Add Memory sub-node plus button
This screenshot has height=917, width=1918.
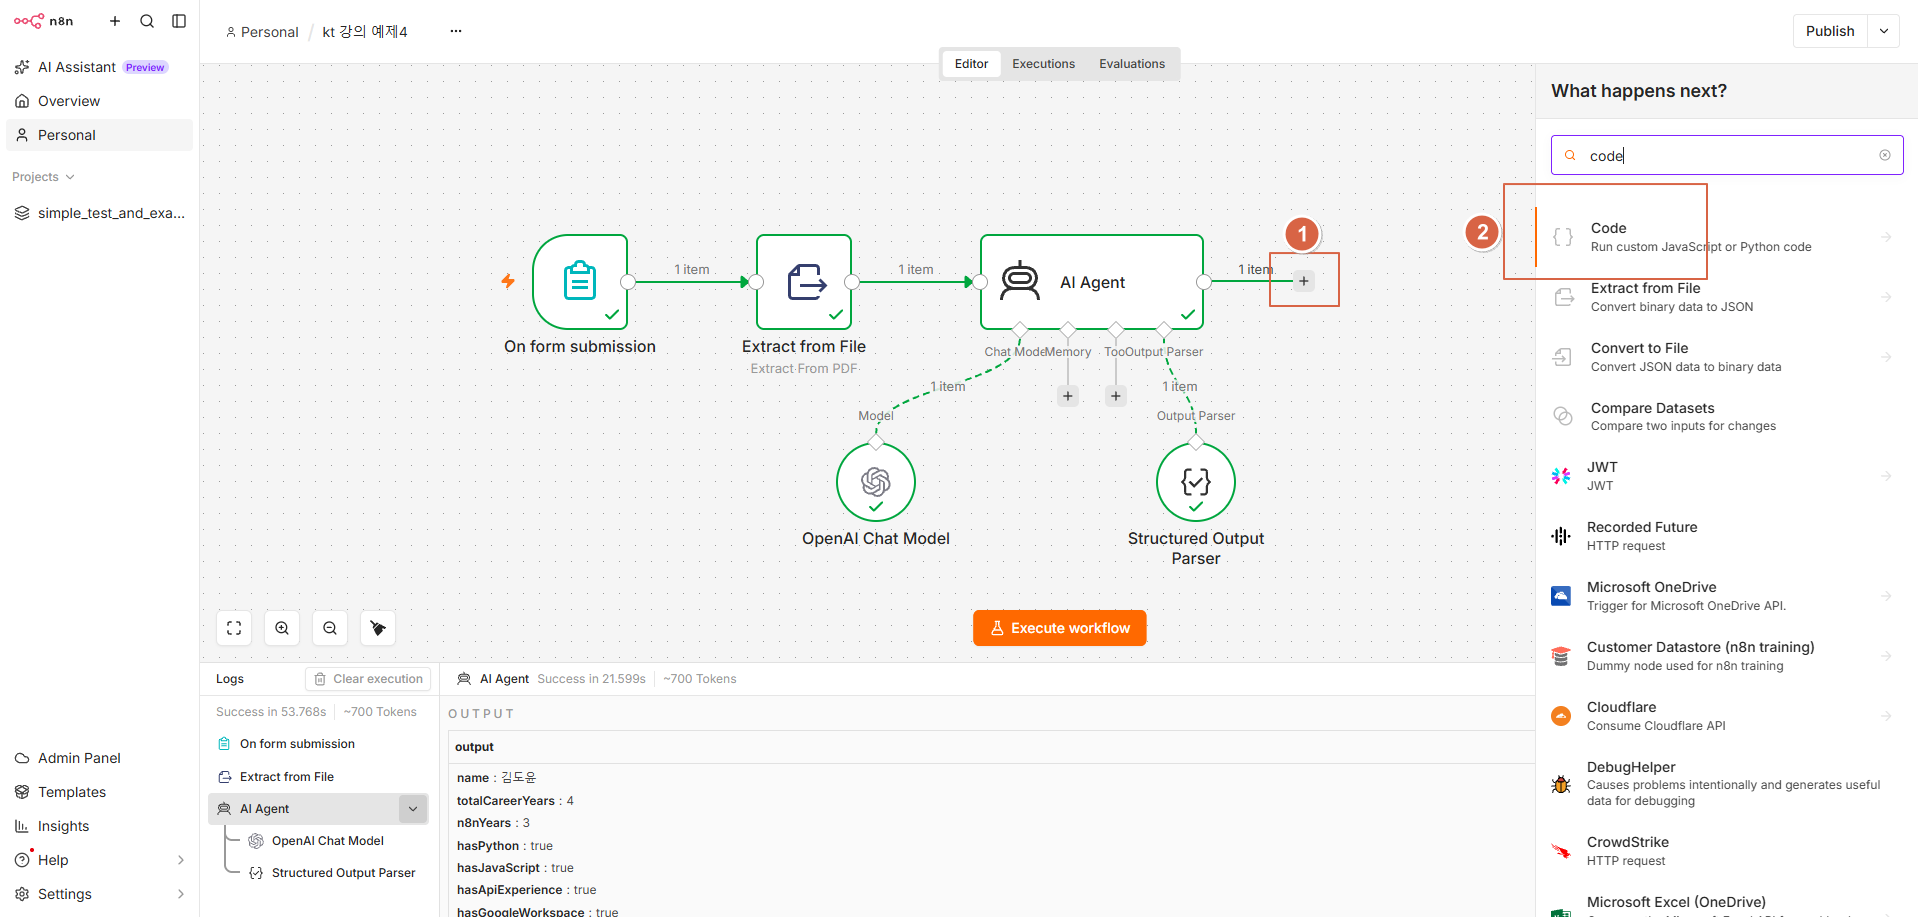[x=1068, y=396]
